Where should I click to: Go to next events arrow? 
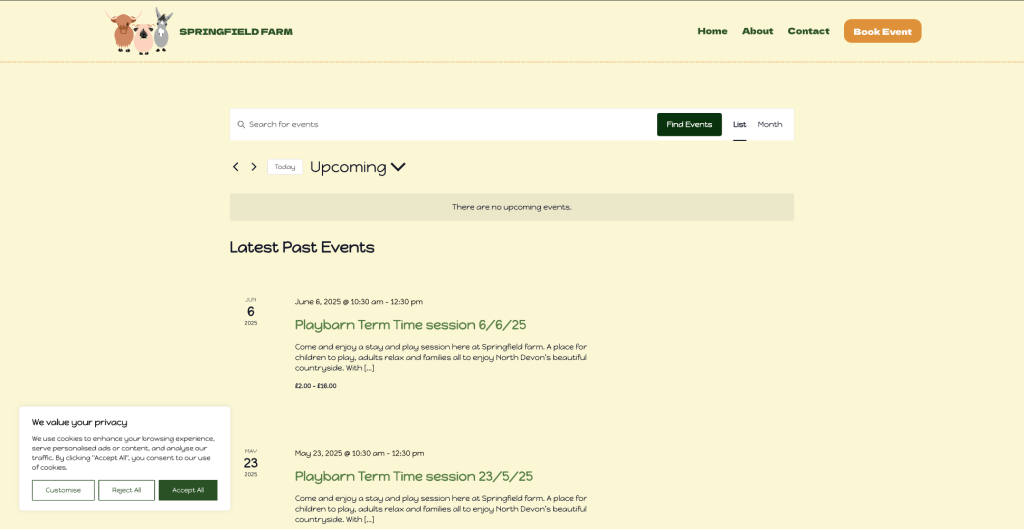click(x=254, y=167)
